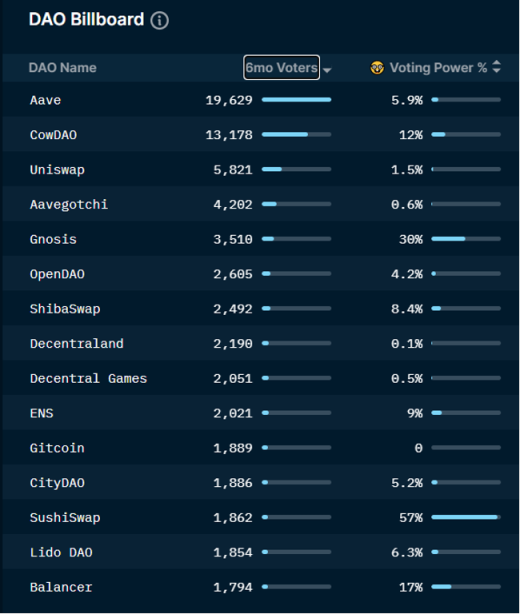This screenshot has height=614, width=520.
Task: Select the Uniswap row
Action: [260, 170]
